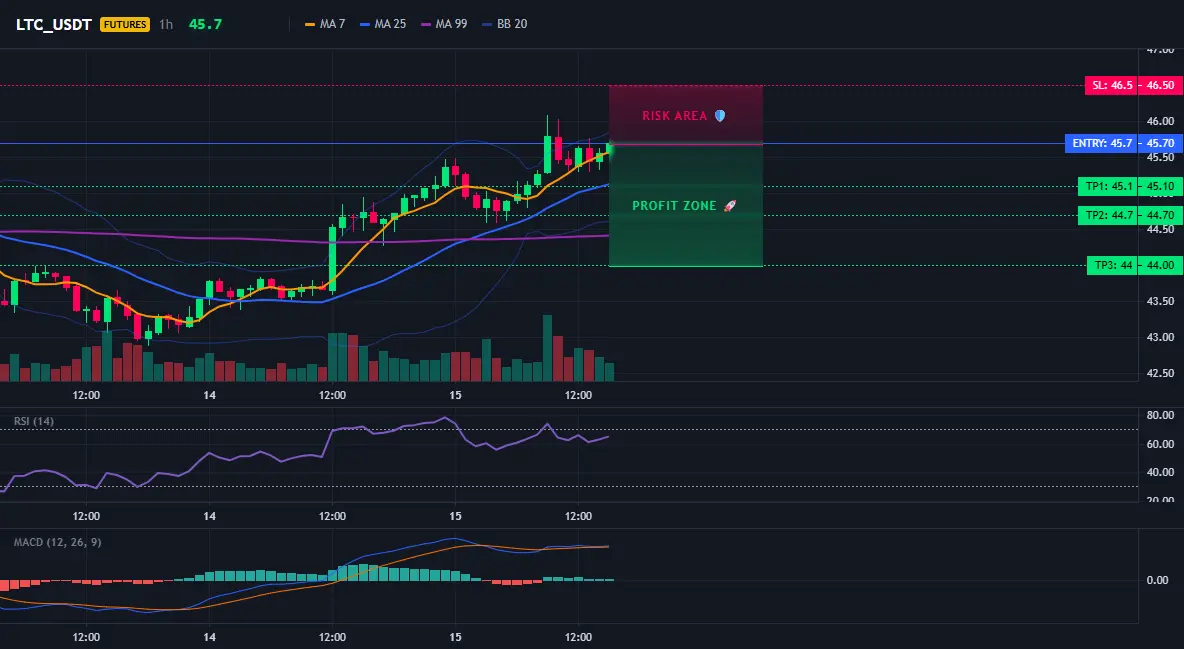
Task: Click the ENTRY: 45.7 price label
Action: click(1101, 144)
